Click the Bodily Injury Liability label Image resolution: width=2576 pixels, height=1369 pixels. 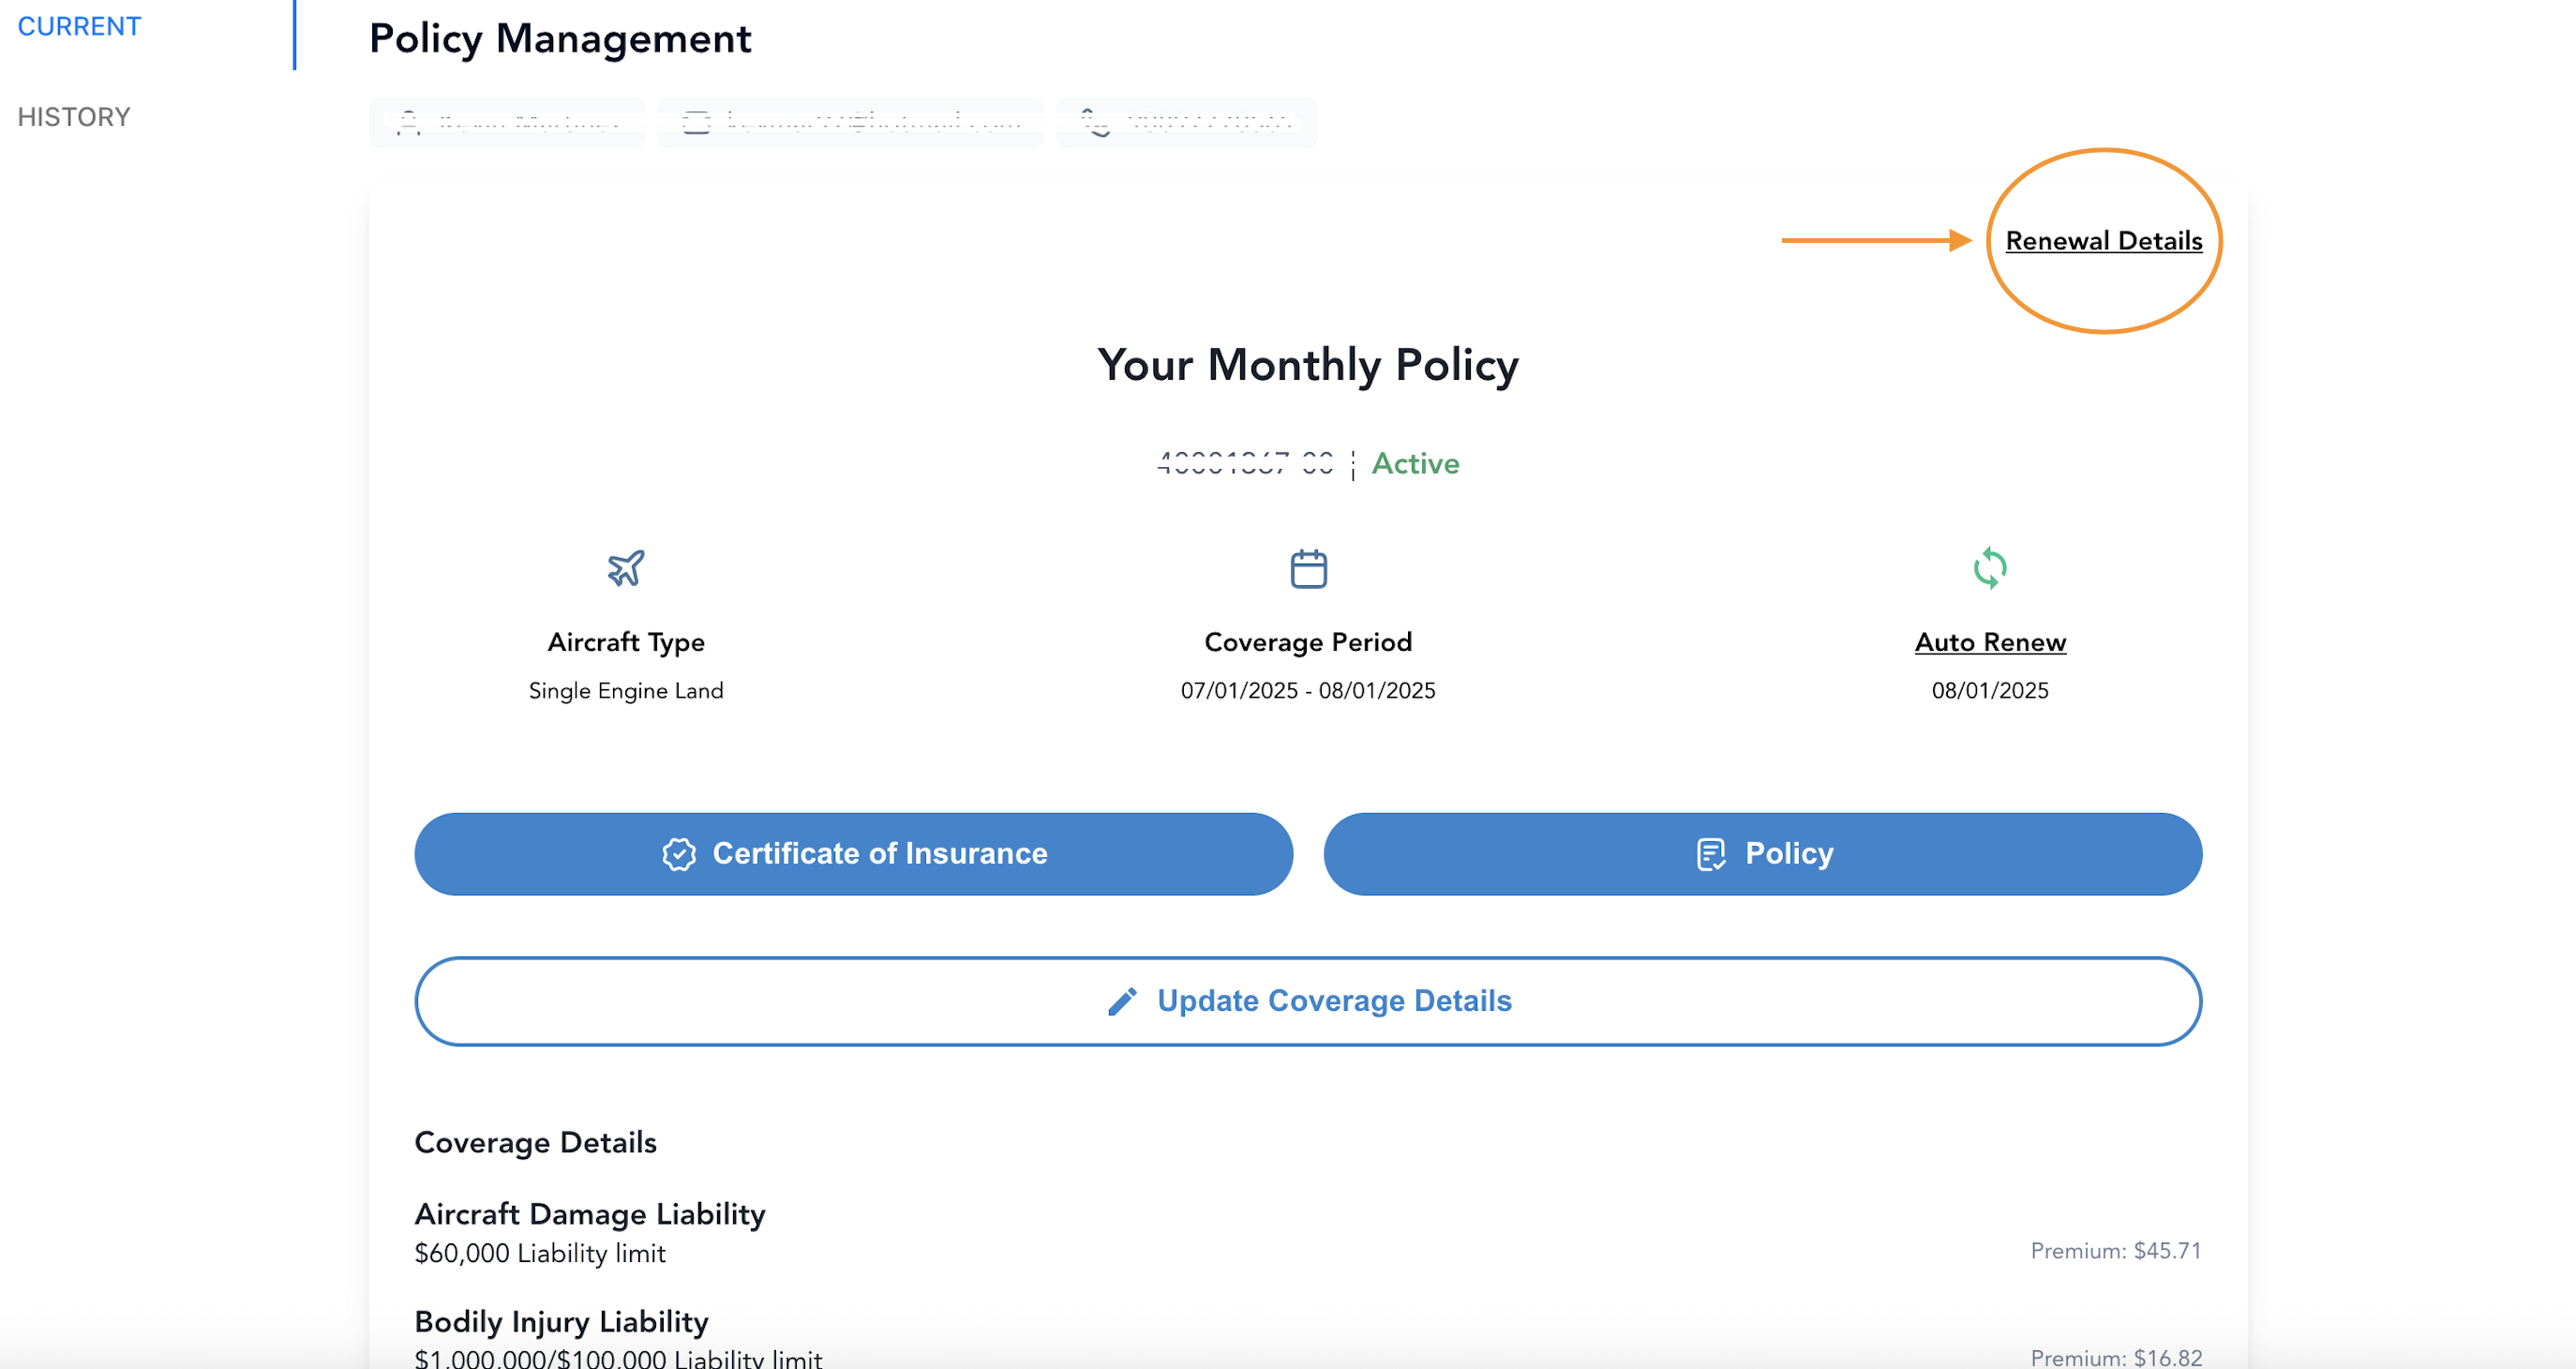tap(562, 1322)
